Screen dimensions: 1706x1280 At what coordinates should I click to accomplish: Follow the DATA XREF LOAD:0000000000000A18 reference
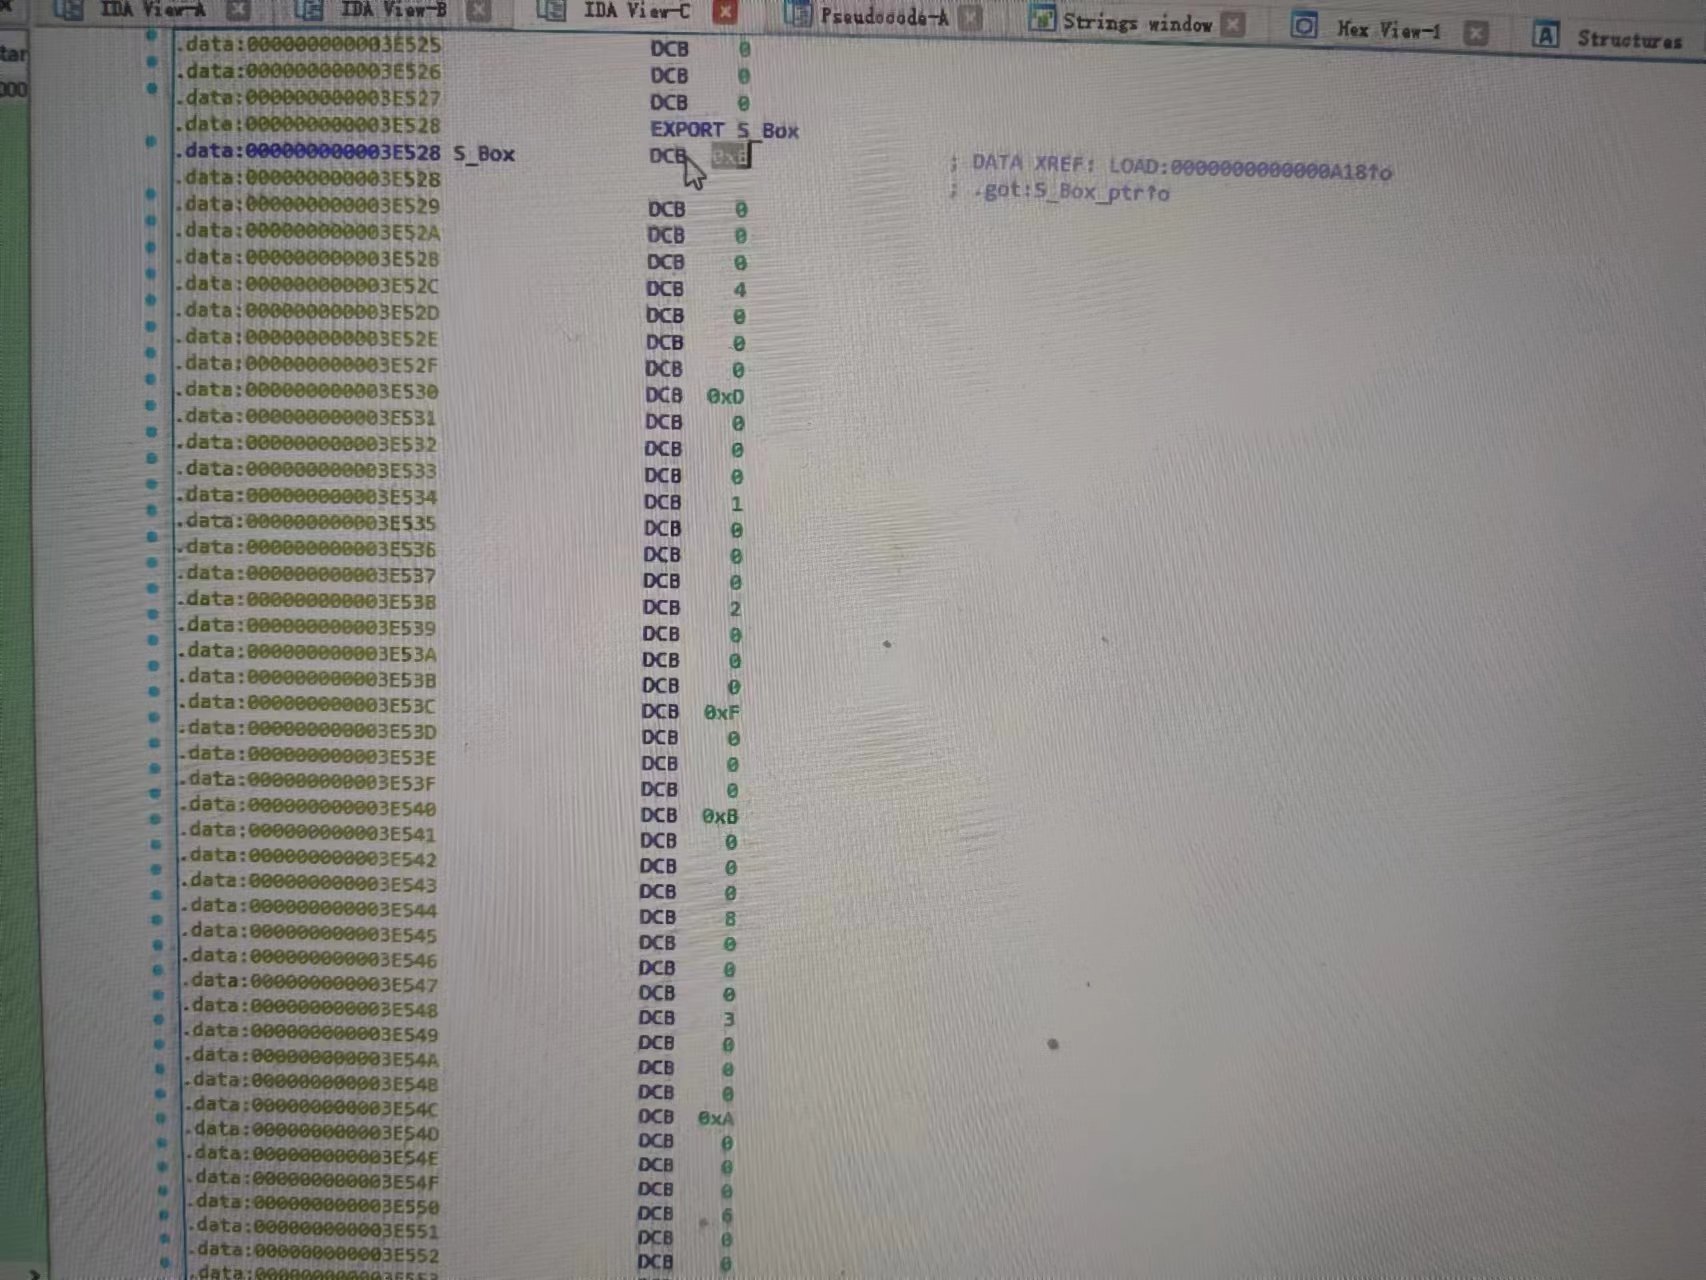pyautogui.click(x=1181, y=167)
